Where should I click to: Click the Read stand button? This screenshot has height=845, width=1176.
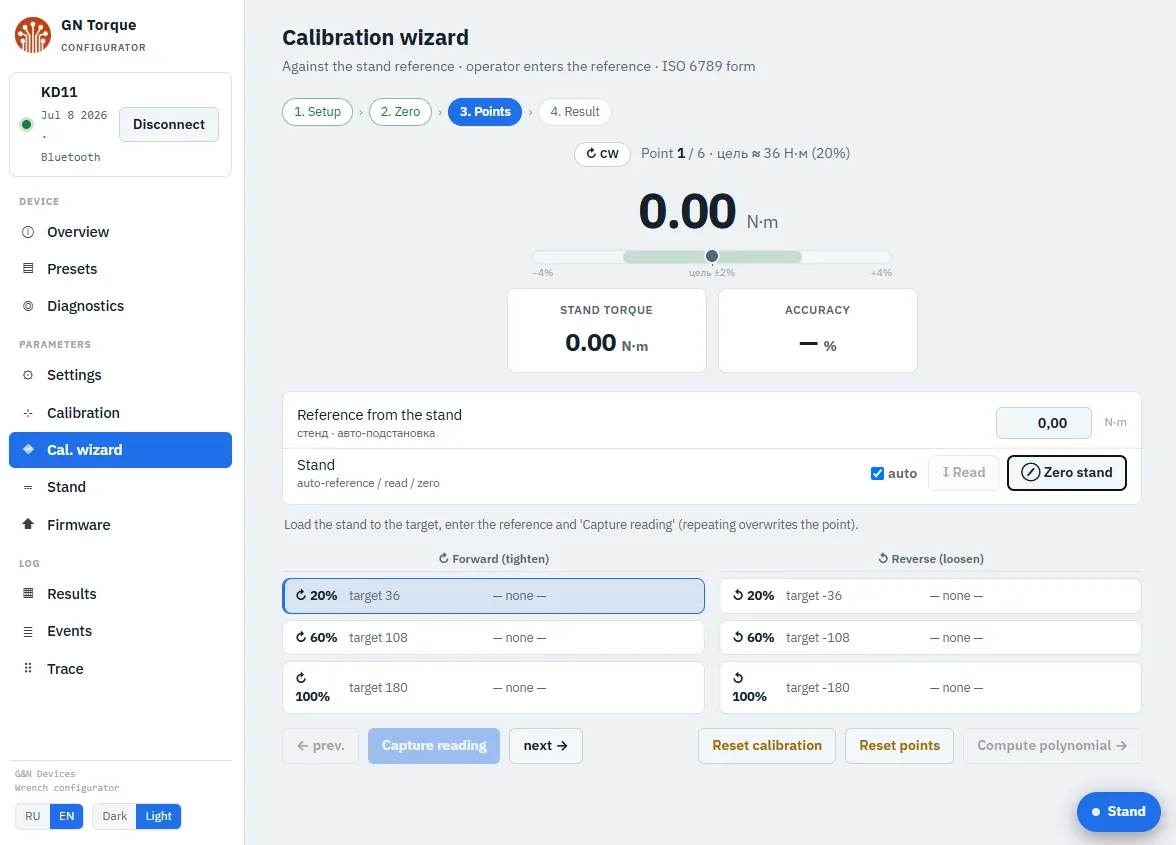point(964,472)
